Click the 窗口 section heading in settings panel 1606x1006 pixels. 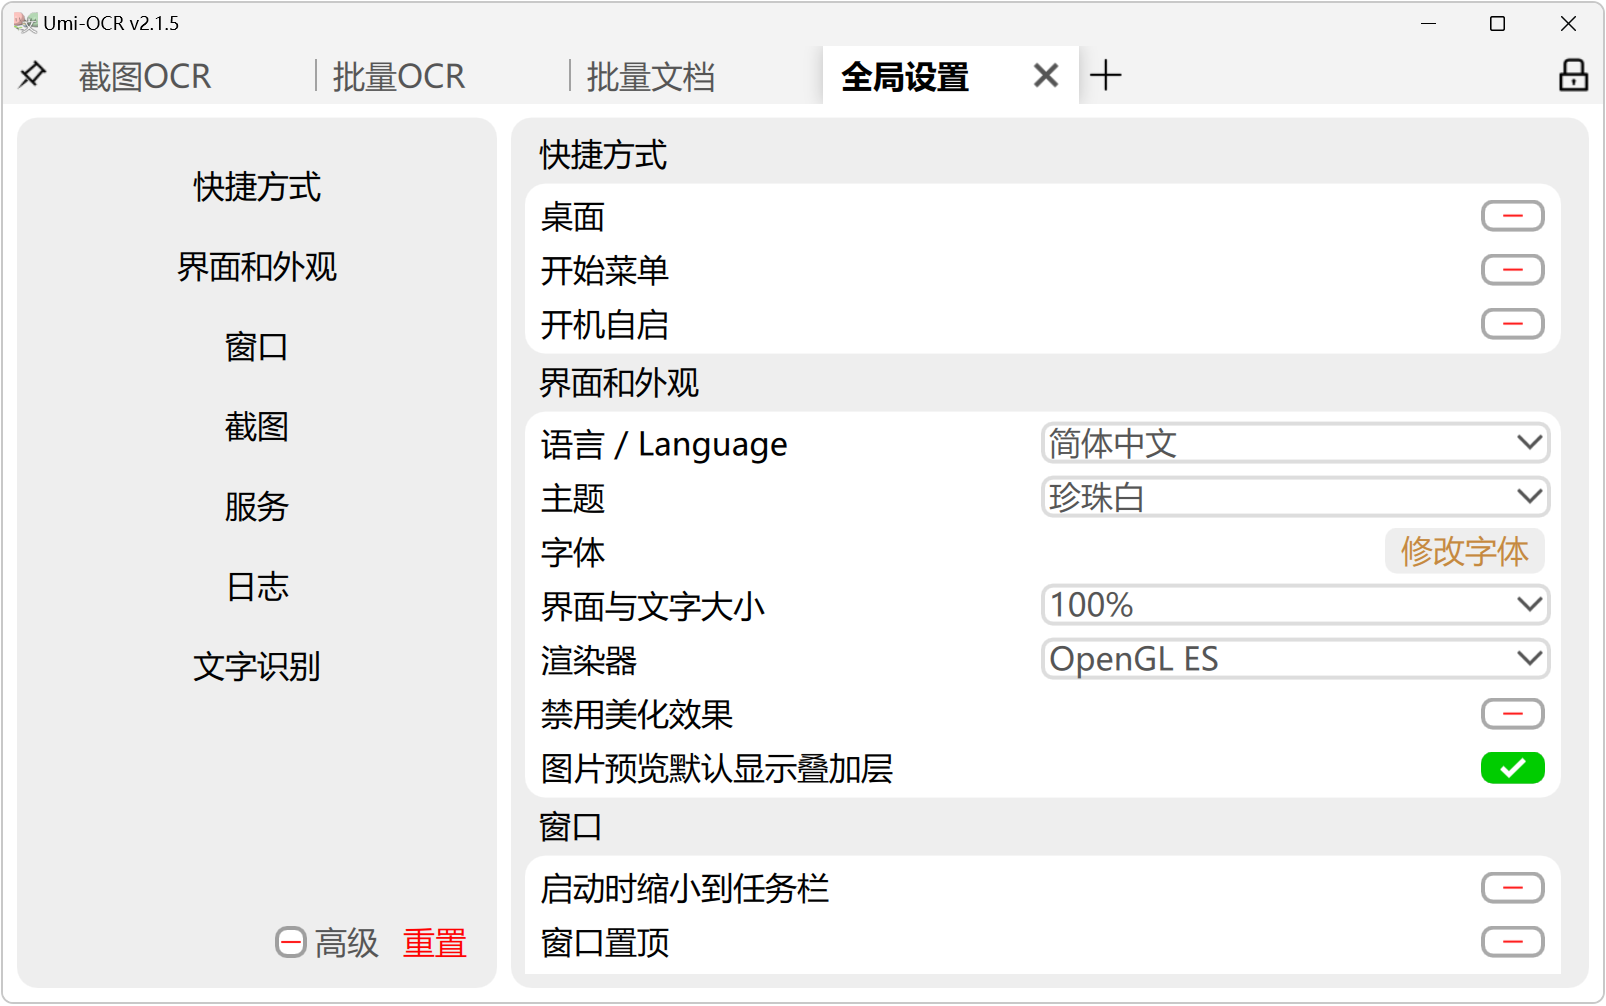pos(571,827)
